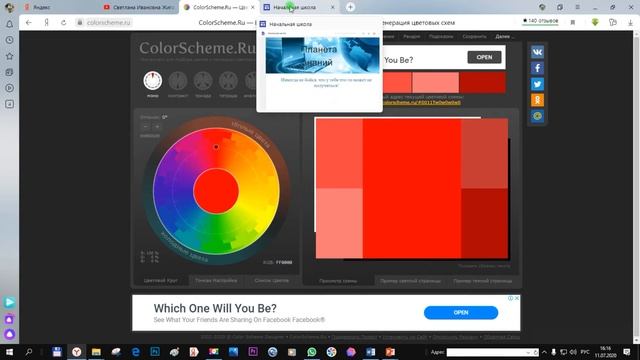Close the bottom banner ad
The height and width of the screenshot is (360, 640).
pos(517,298)
